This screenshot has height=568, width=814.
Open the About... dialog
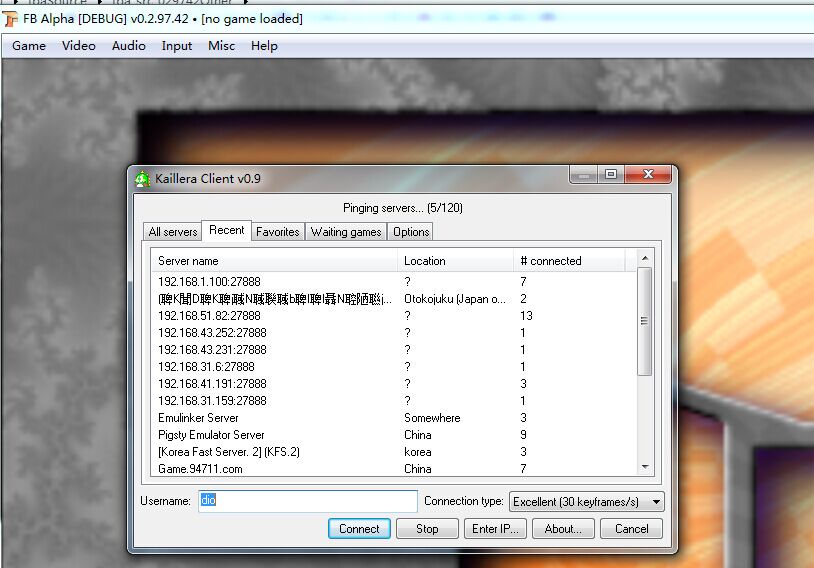click(x=563, y=529)
